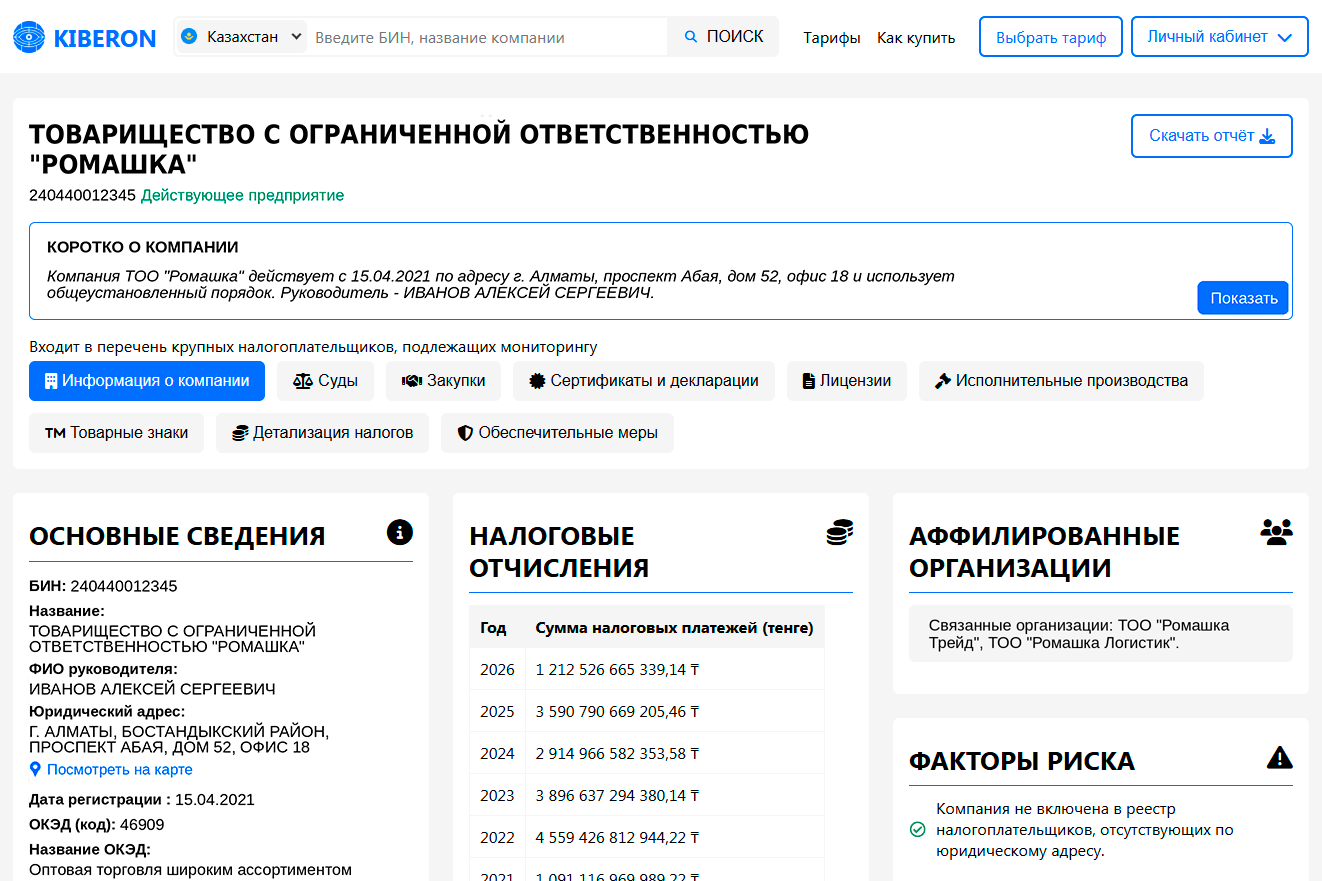Click the map pin icon near Посмотреть на карте
The width and height of the screenshot is (1322, 881).
tap(35, 770)
